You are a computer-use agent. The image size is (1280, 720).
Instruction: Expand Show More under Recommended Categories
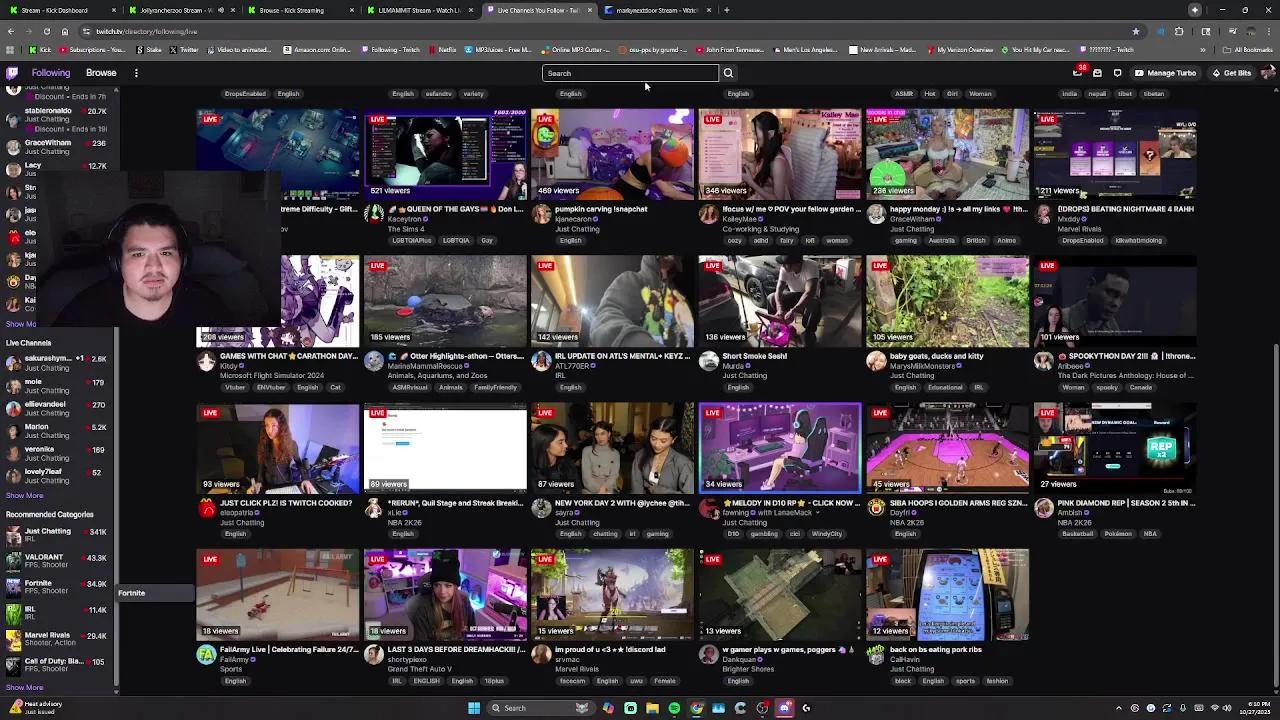tap(24, 688)
